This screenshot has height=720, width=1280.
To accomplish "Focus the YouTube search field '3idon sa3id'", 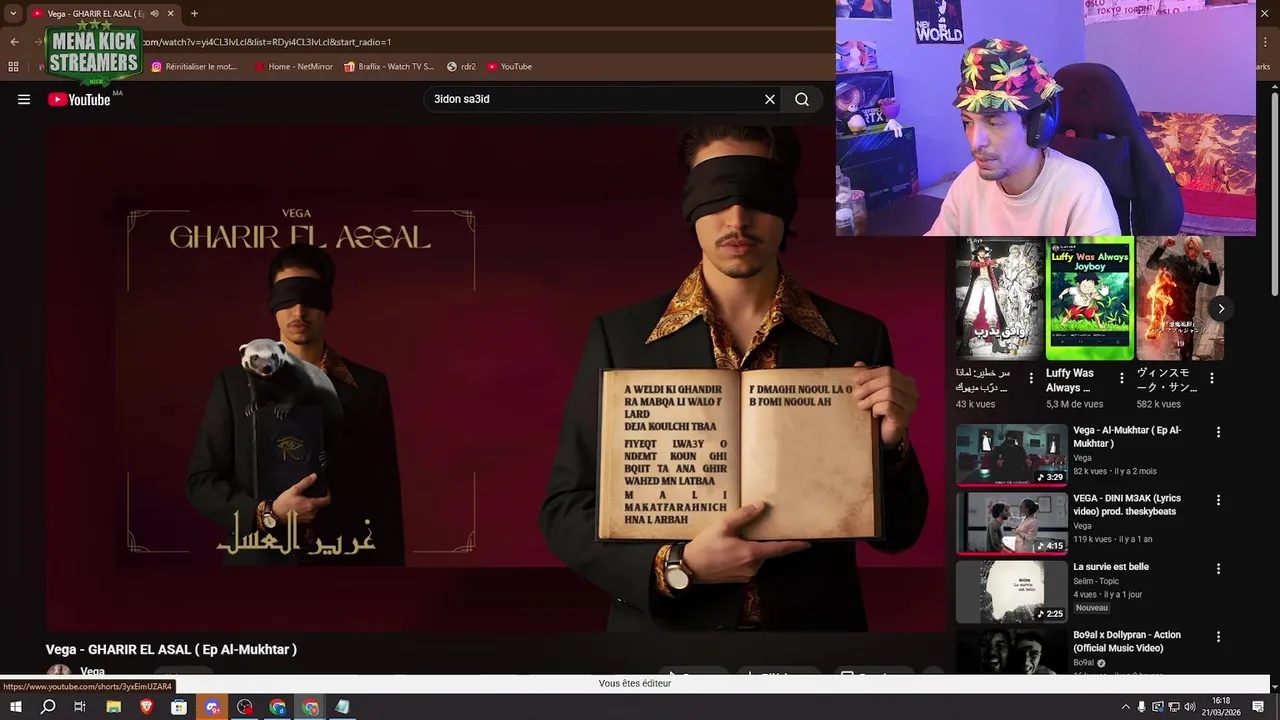I will point(595,99).
